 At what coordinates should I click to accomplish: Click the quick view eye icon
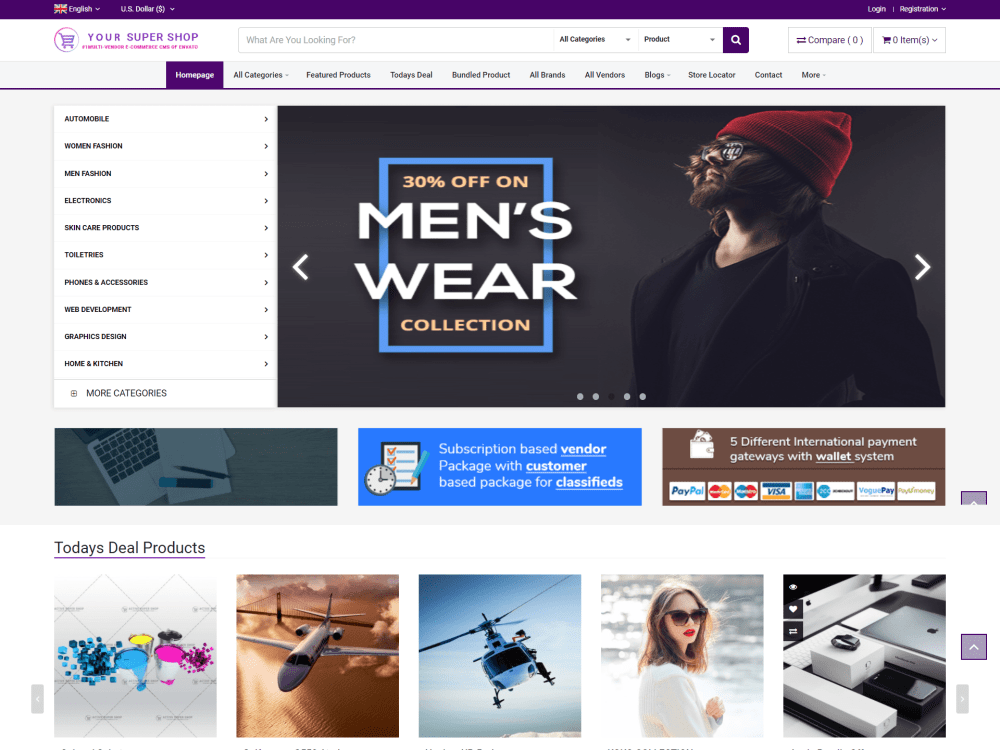[x=793, y=587]
